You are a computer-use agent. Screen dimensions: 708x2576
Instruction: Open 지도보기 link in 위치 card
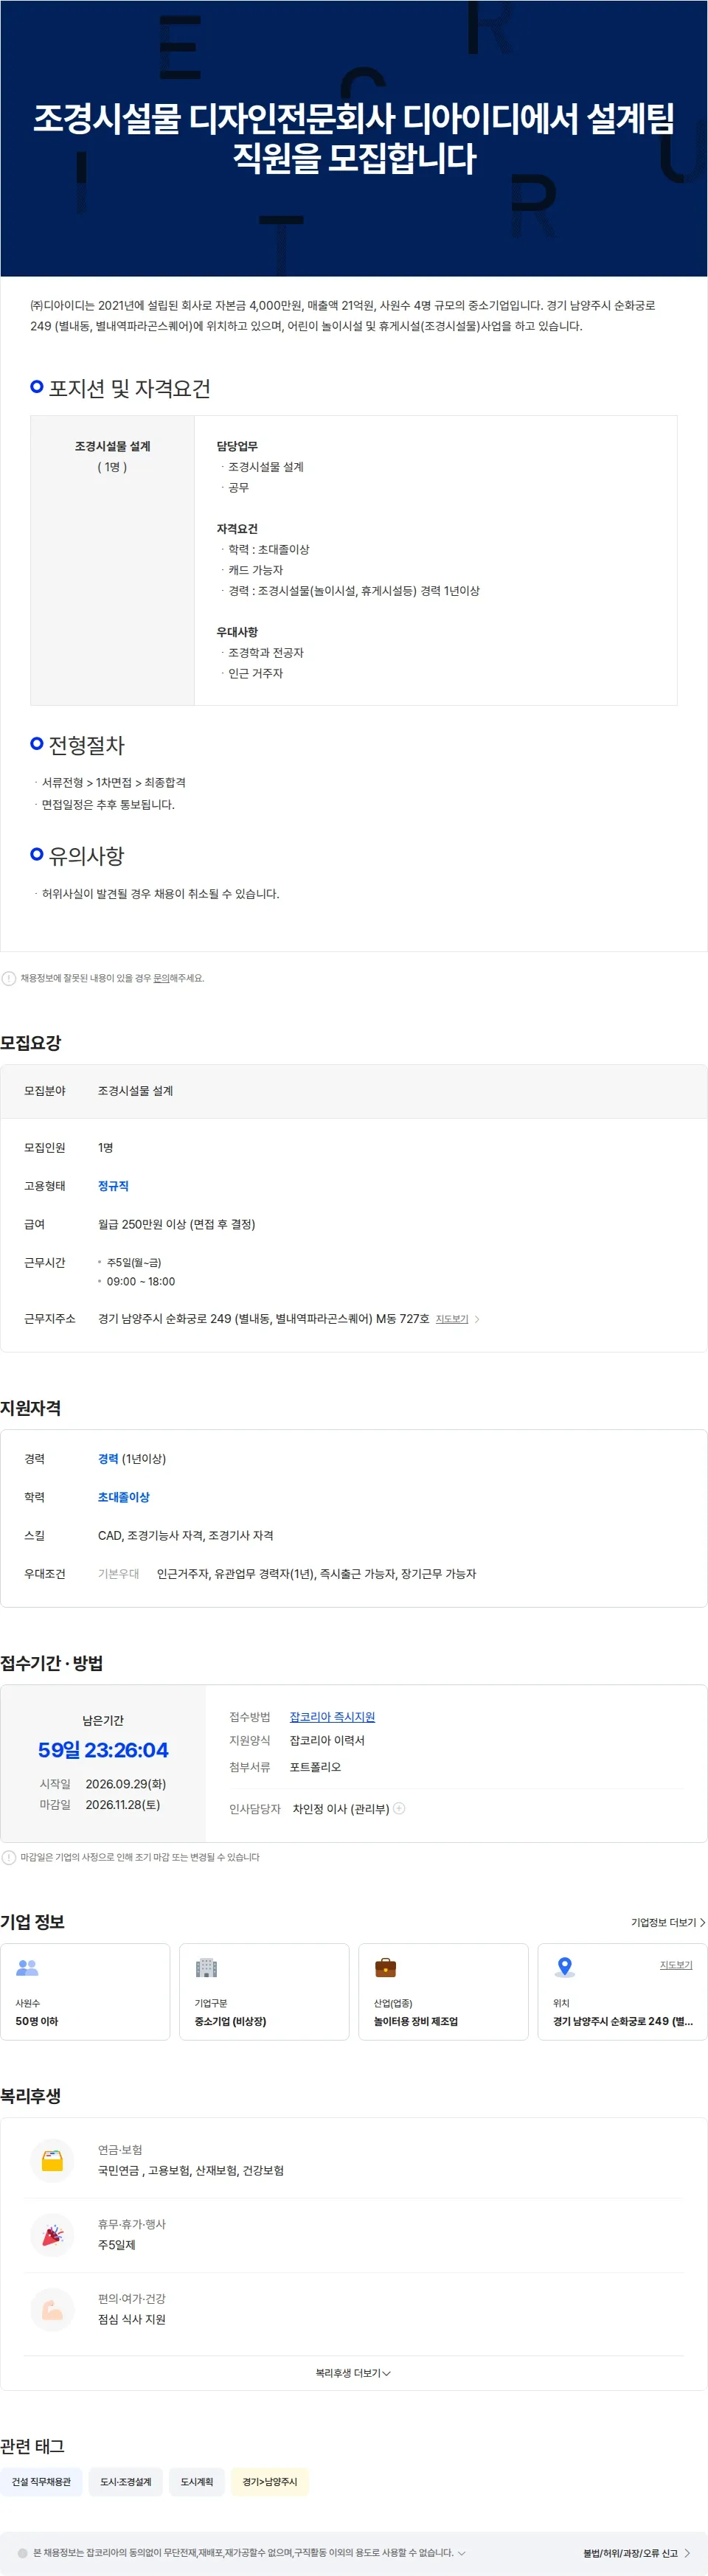(x=676, y=1965)
